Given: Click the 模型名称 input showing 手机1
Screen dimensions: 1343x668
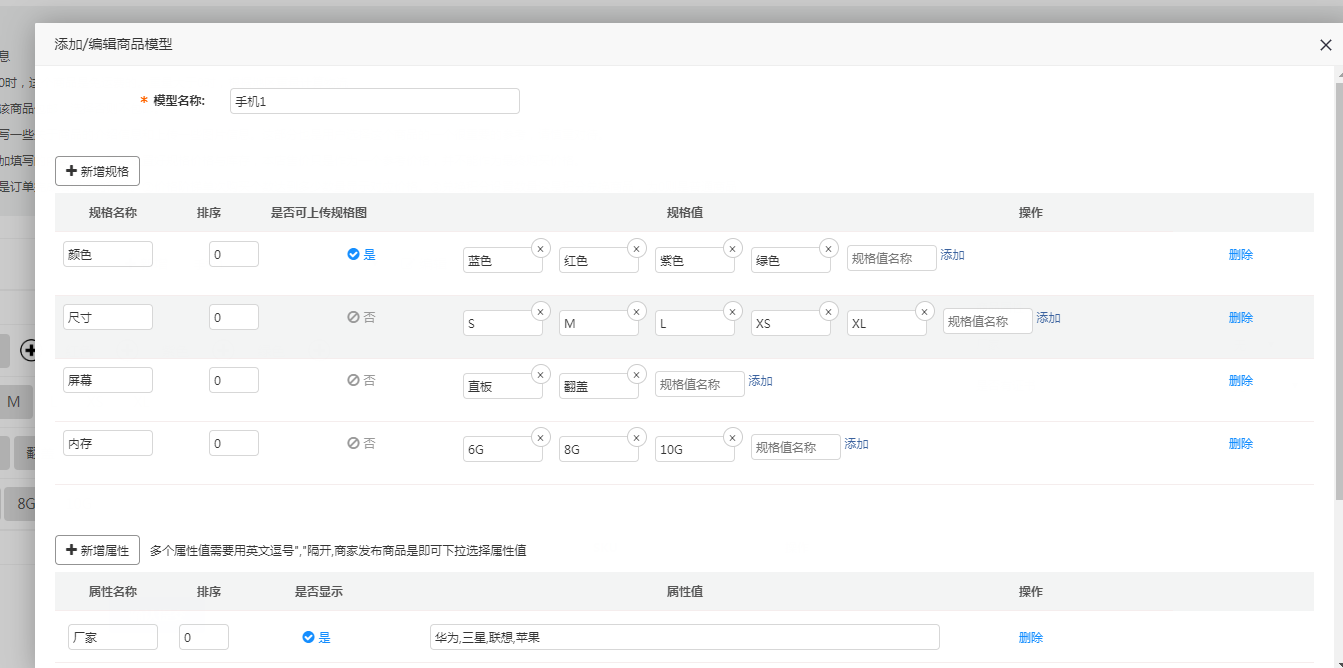Looking at the screenshot, I should [x=374, y=101].
